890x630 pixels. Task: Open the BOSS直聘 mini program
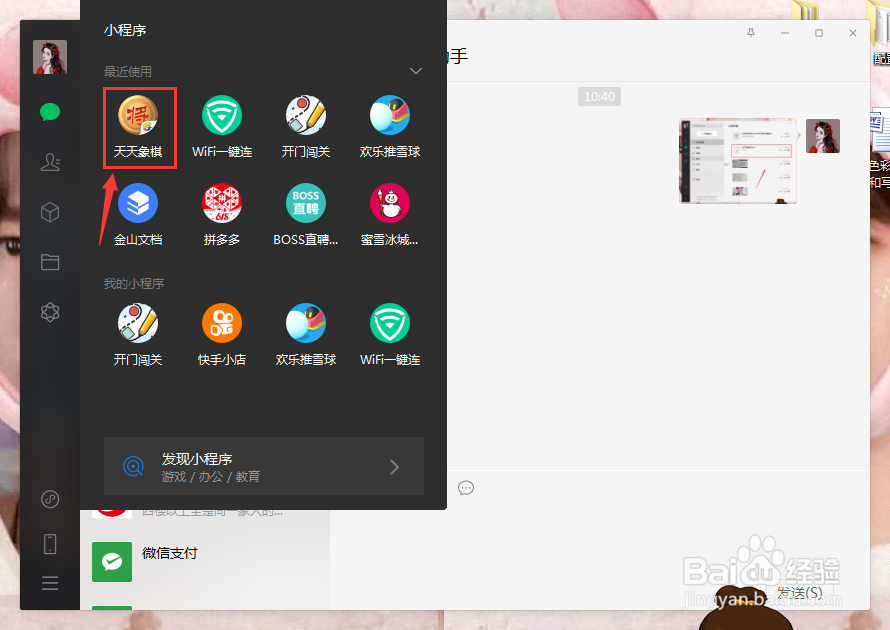click(x=306, y=215)
